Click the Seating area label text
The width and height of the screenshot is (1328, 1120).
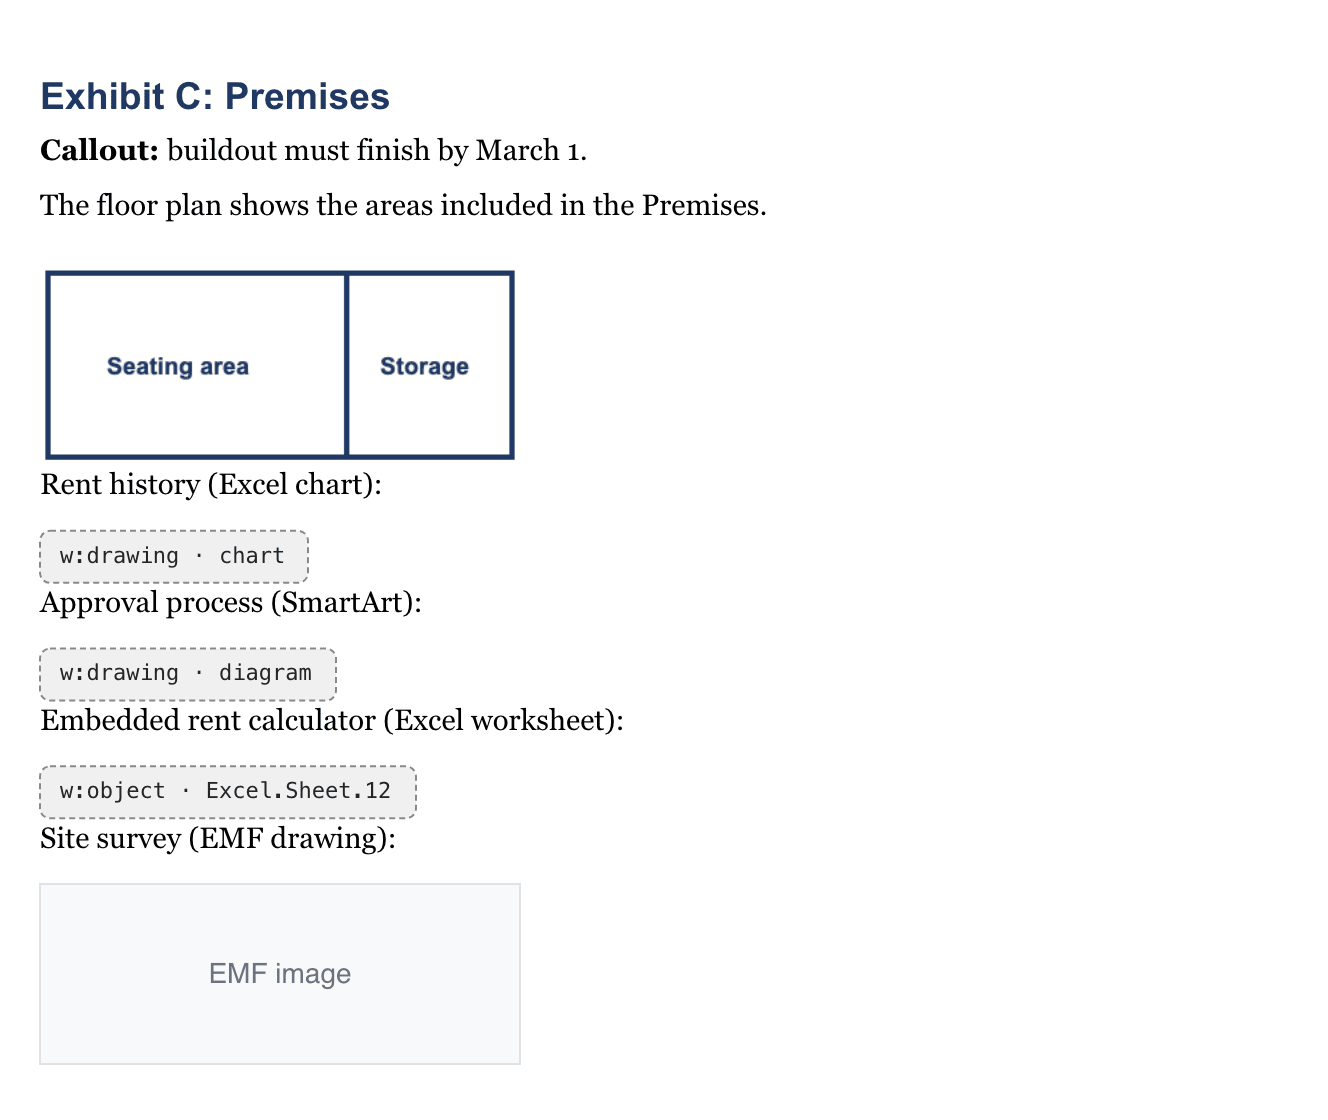(x=178, y=367)
